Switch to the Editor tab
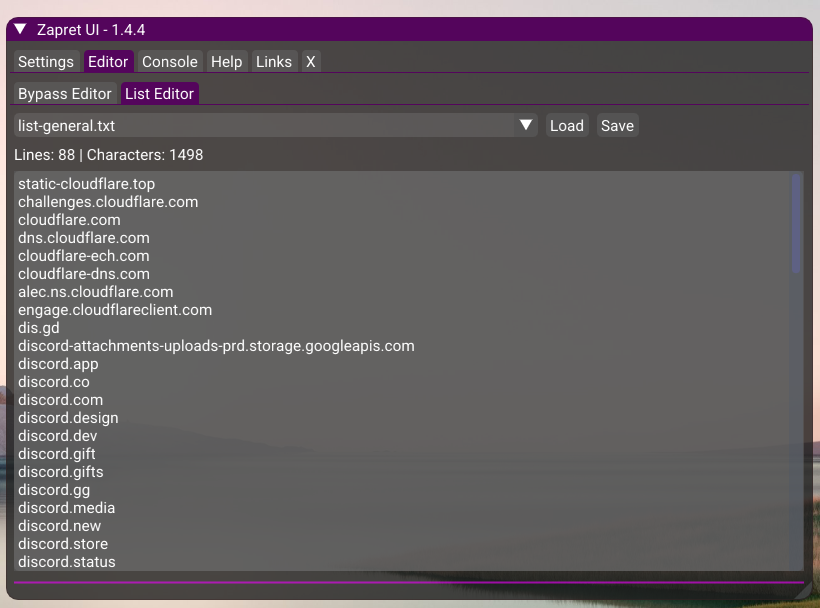This screenshot has height=608, width=820. tap(108, 62)
